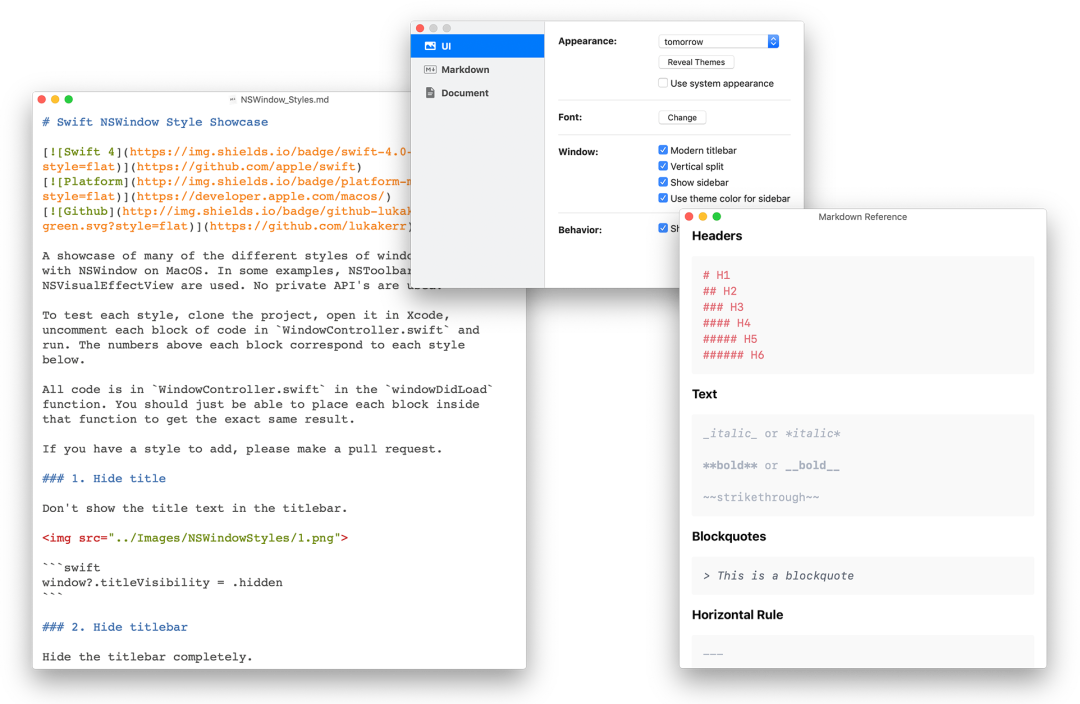Click 'Hide the titlebar completely.' text
This screenshot has height=704, width=1080.
tap(147, 657)
